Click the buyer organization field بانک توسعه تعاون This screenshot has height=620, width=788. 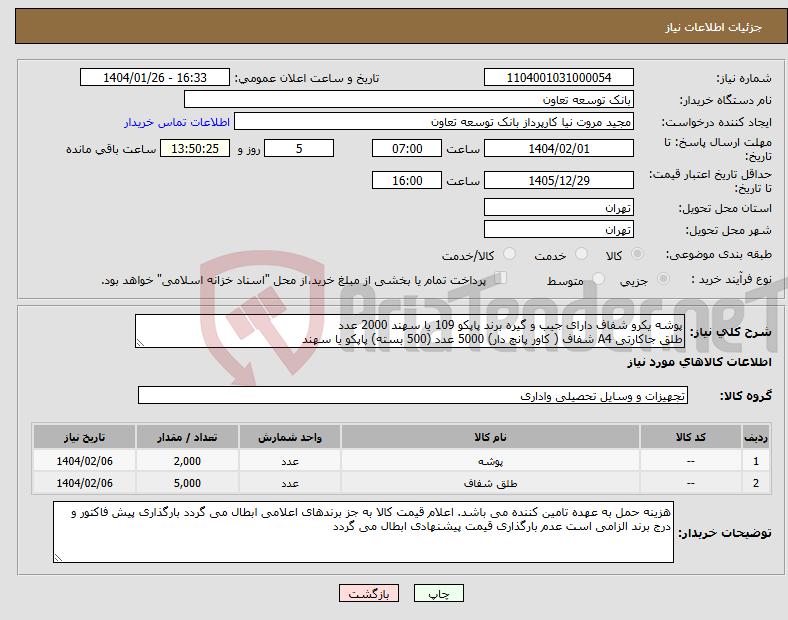[x=409, y=99]
